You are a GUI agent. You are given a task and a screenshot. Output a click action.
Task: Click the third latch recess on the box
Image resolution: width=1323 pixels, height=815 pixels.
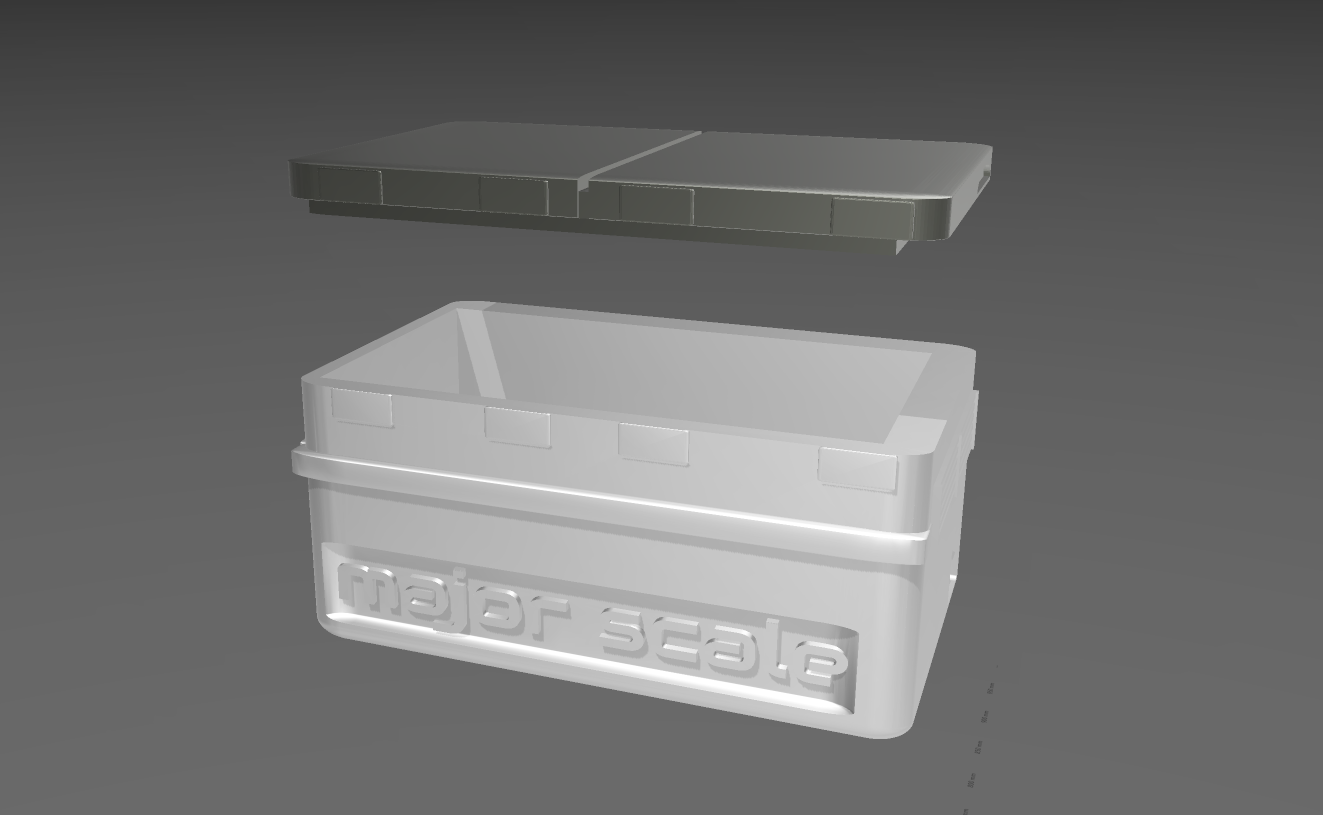pyautogui.click(x=652, y=442)
